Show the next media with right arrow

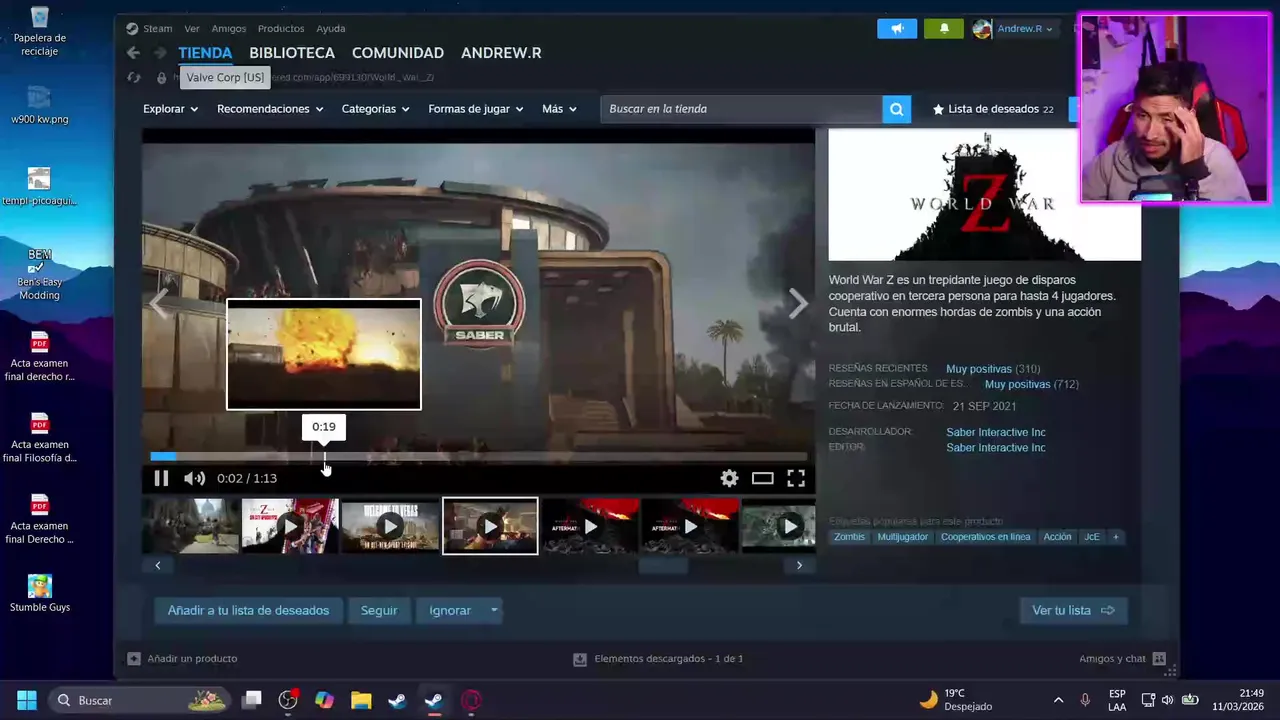point(797,303)
